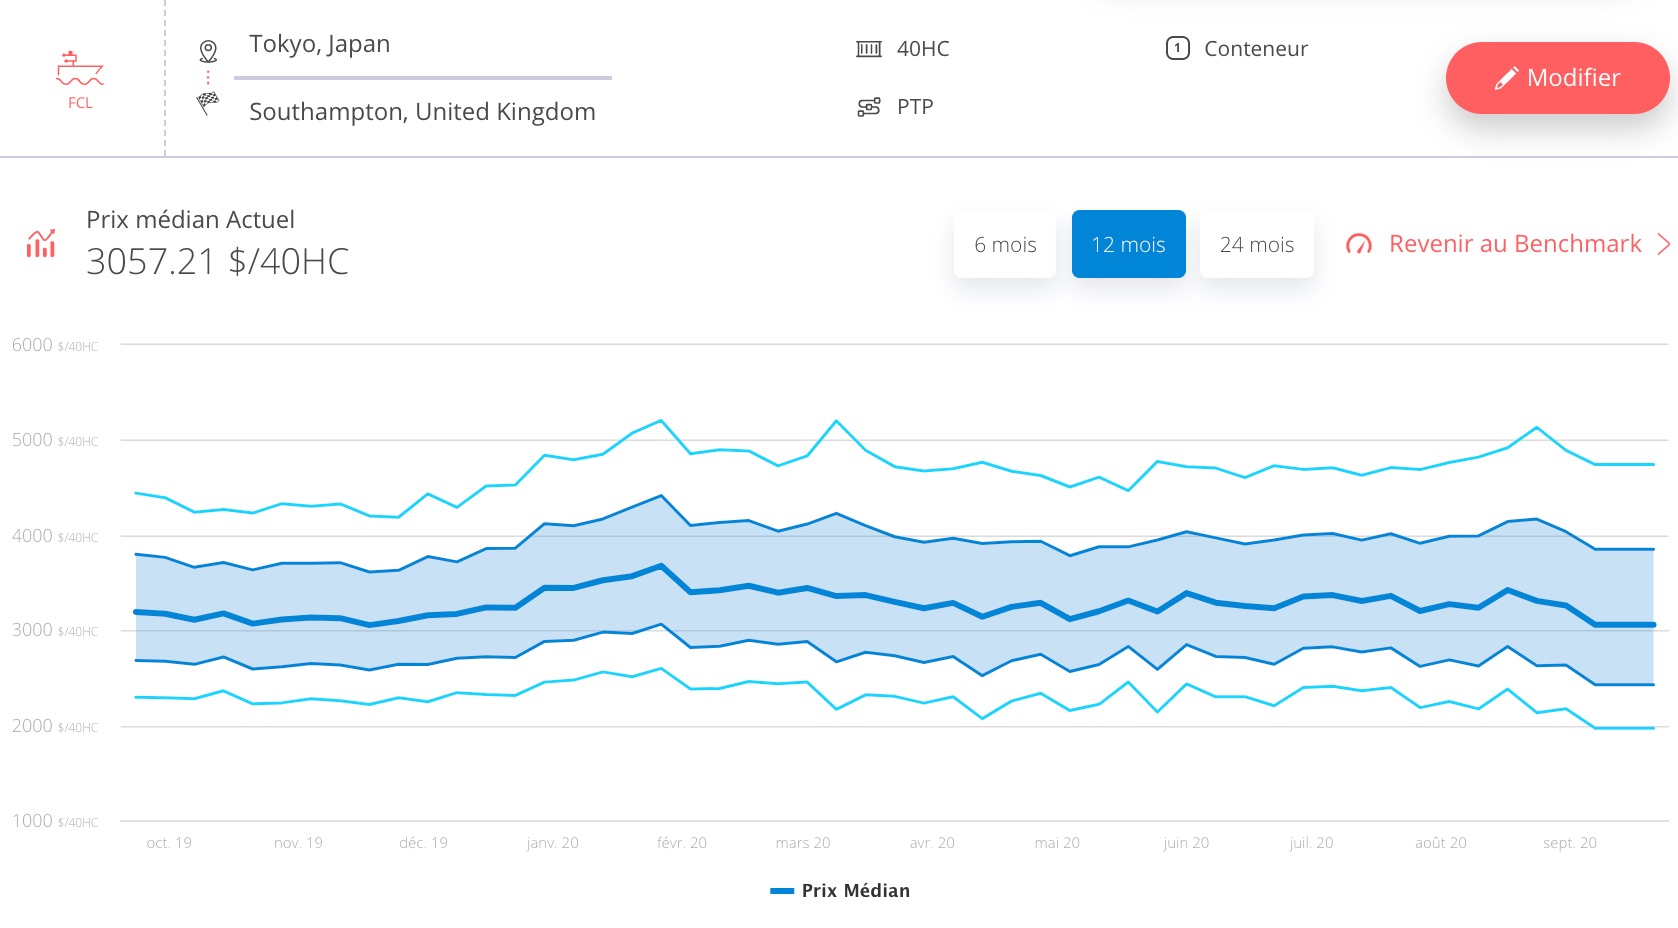
Task: Select the 6 mois period tab
Action: point(1005,244)
